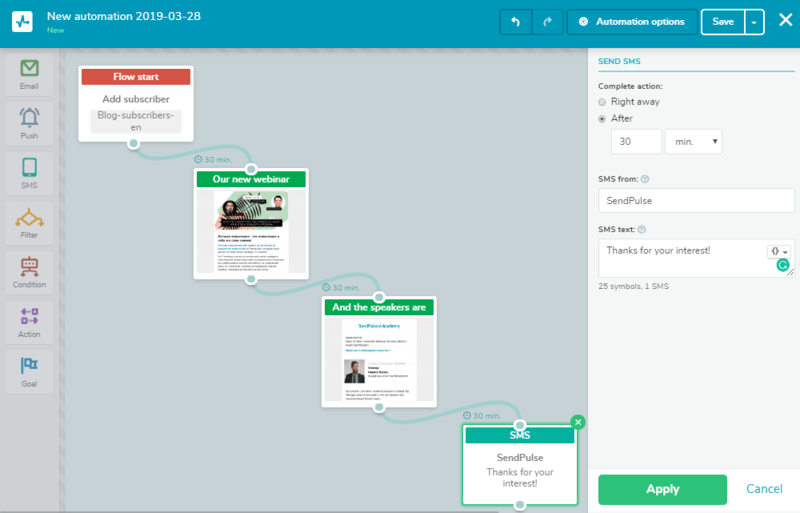Pick the SMS block from sidebar
Viewport: 800px width, 513px height.
[29, 171]
